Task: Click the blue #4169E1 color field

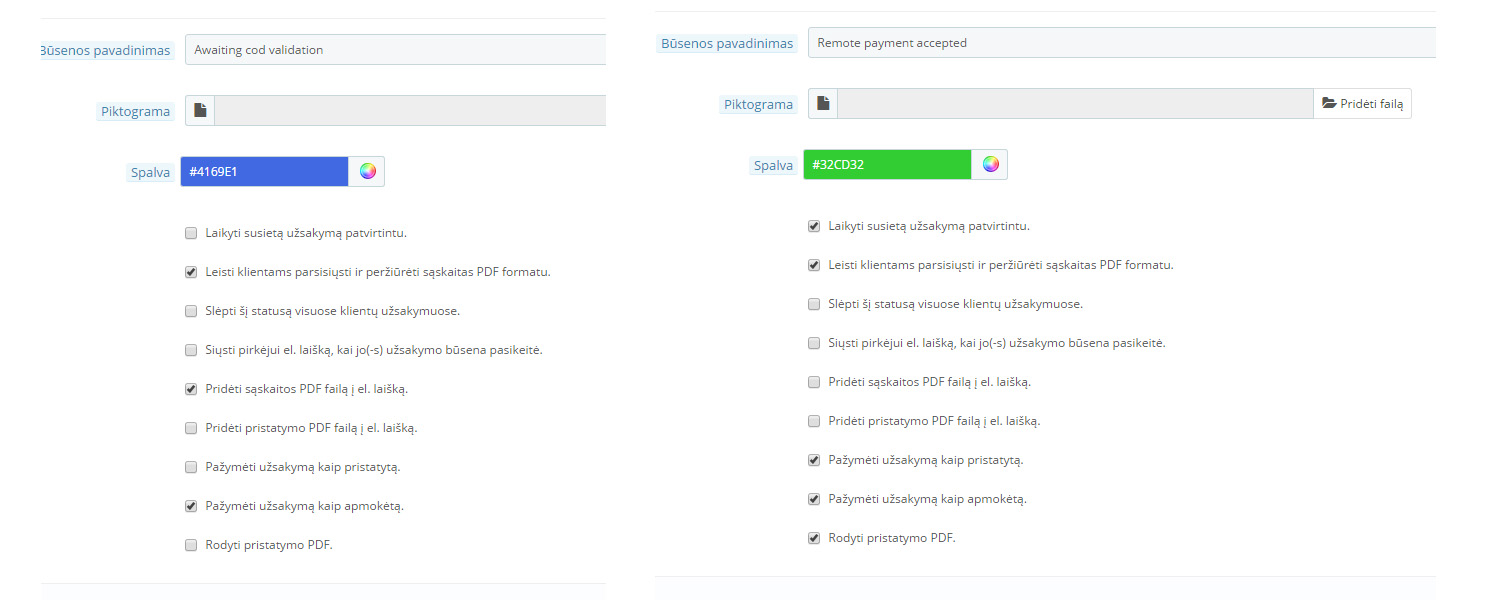Action: point(264,171)
